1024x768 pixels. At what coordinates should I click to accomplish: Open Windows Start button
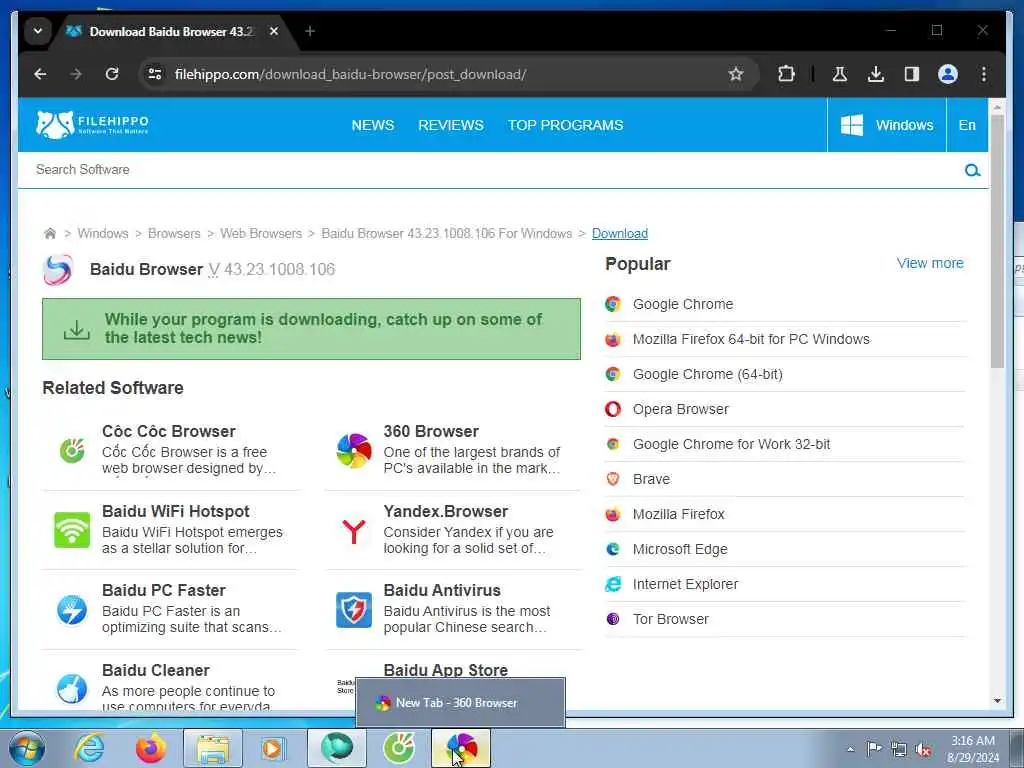click(26, 748)
